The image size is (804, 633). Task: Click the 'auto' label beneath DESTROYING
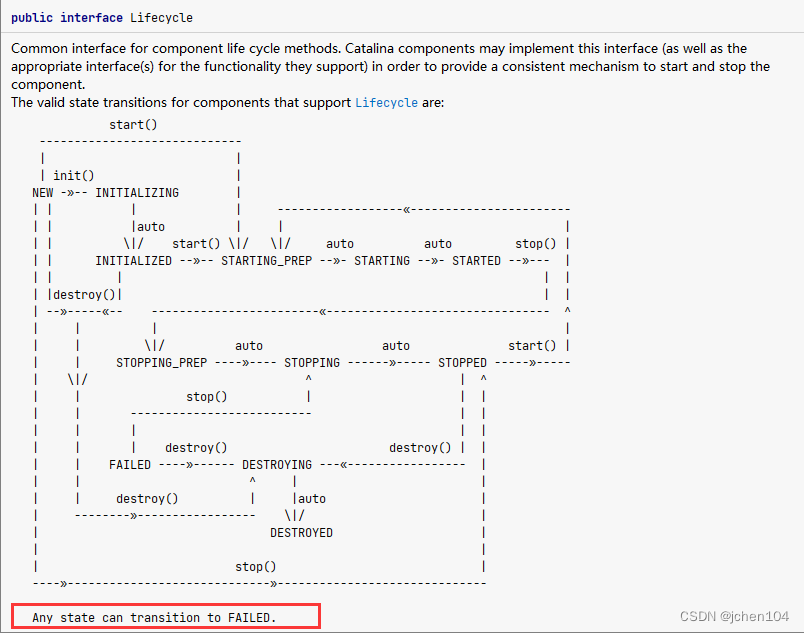[312, 499]
